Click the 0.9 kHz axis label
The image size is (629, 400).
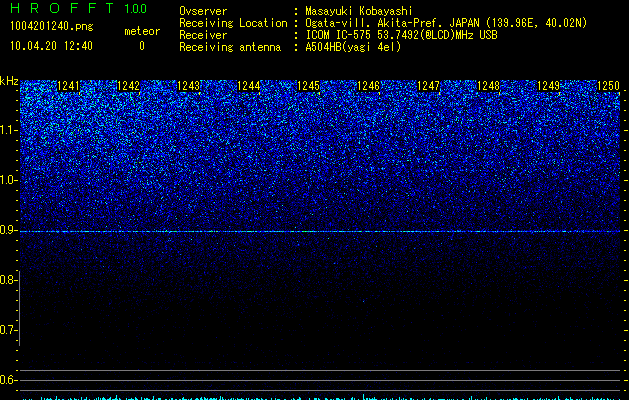coord(8,230)
